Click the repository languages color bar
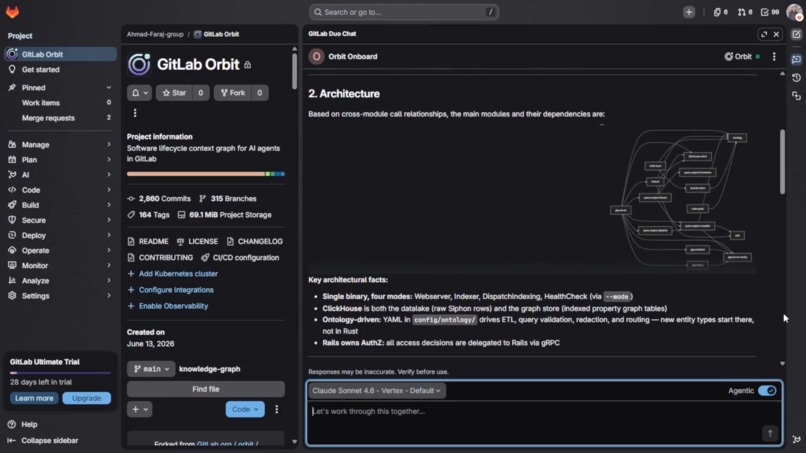 pyautogui.click(x=206, y=174)
